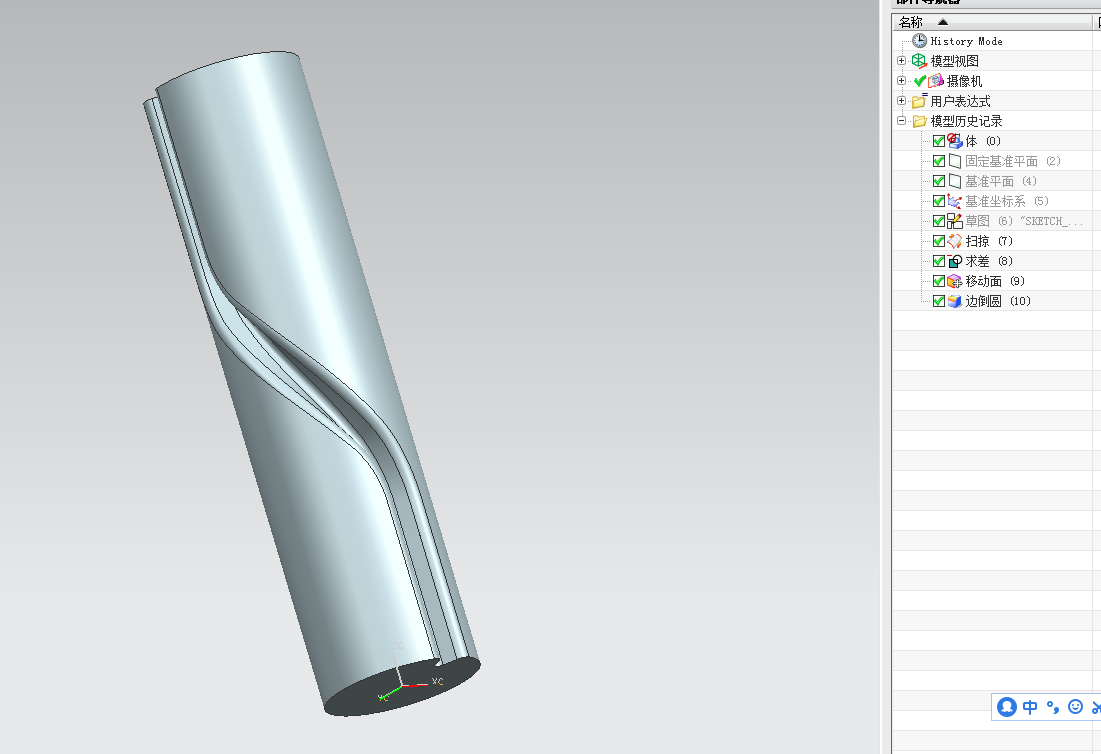Select the 固定基准平面 (2) feature name
The image size is (1101, 754).
click(1013, 161)
